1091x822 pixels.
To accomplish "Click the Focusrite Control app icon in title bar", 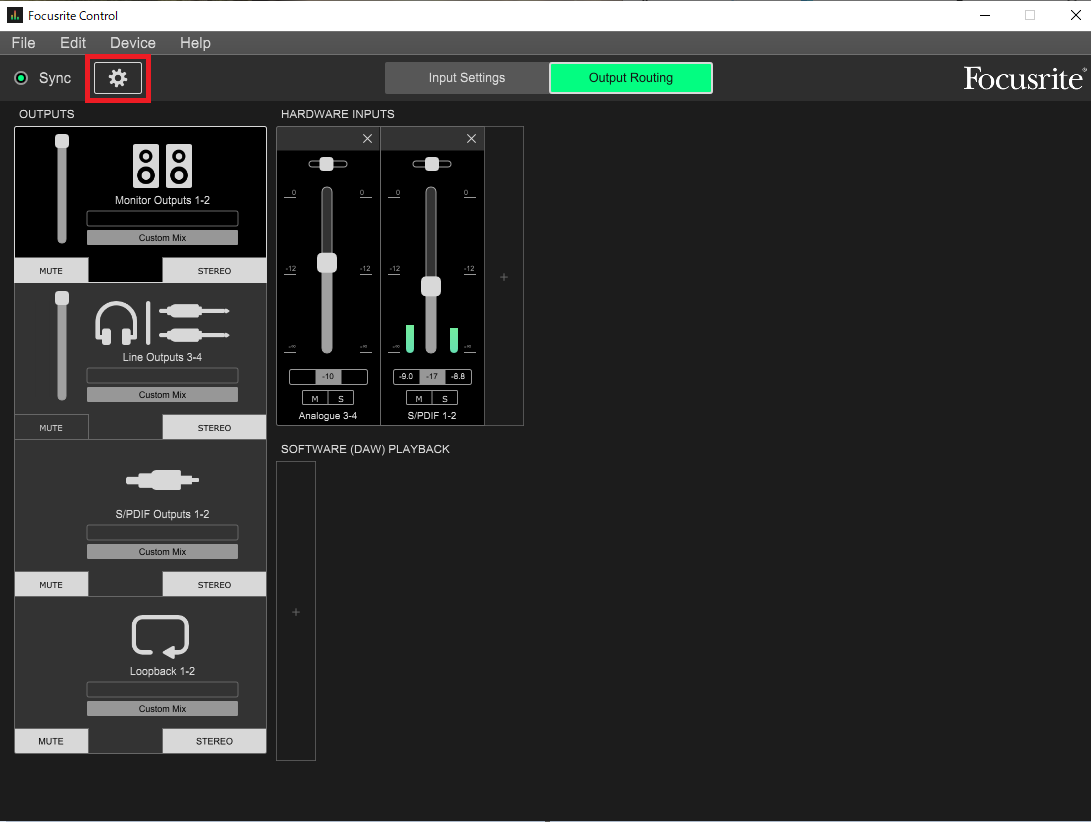I will point(15,15).
